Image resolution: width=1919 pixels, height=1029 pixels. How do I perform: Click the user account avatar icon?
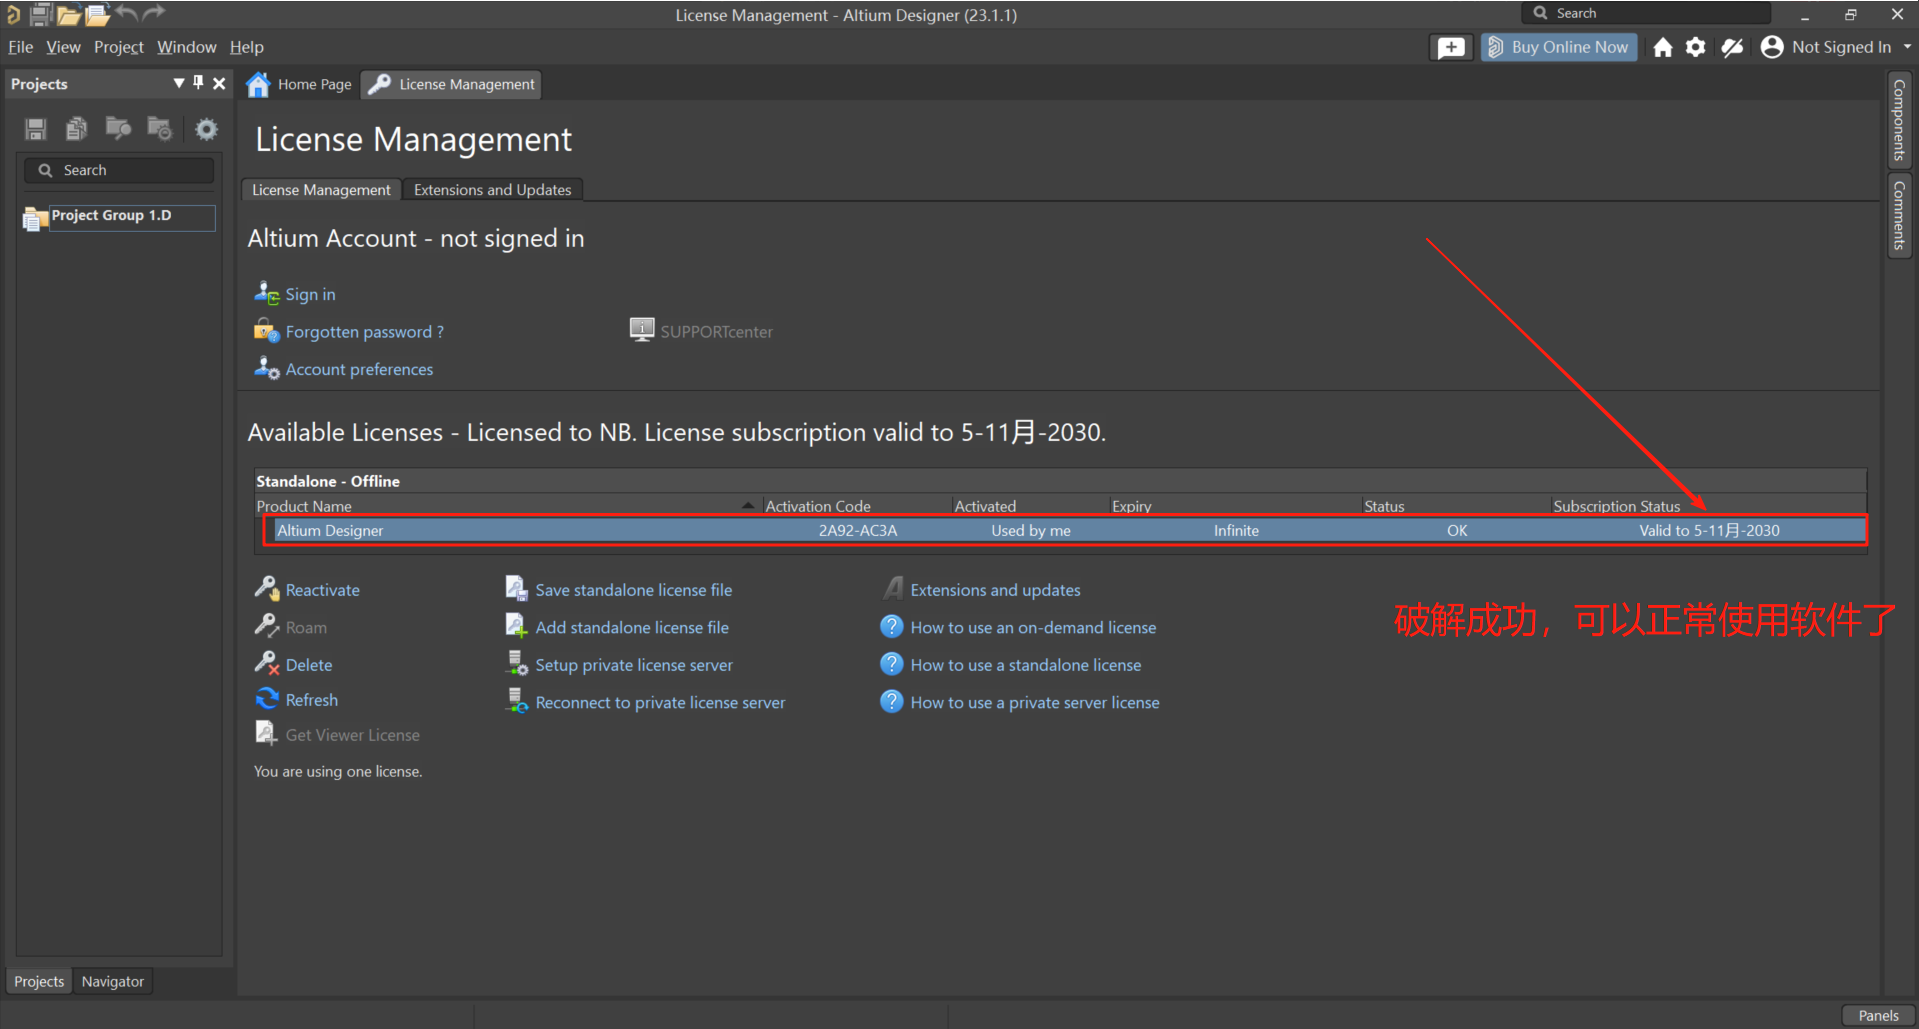point(1771,47)
